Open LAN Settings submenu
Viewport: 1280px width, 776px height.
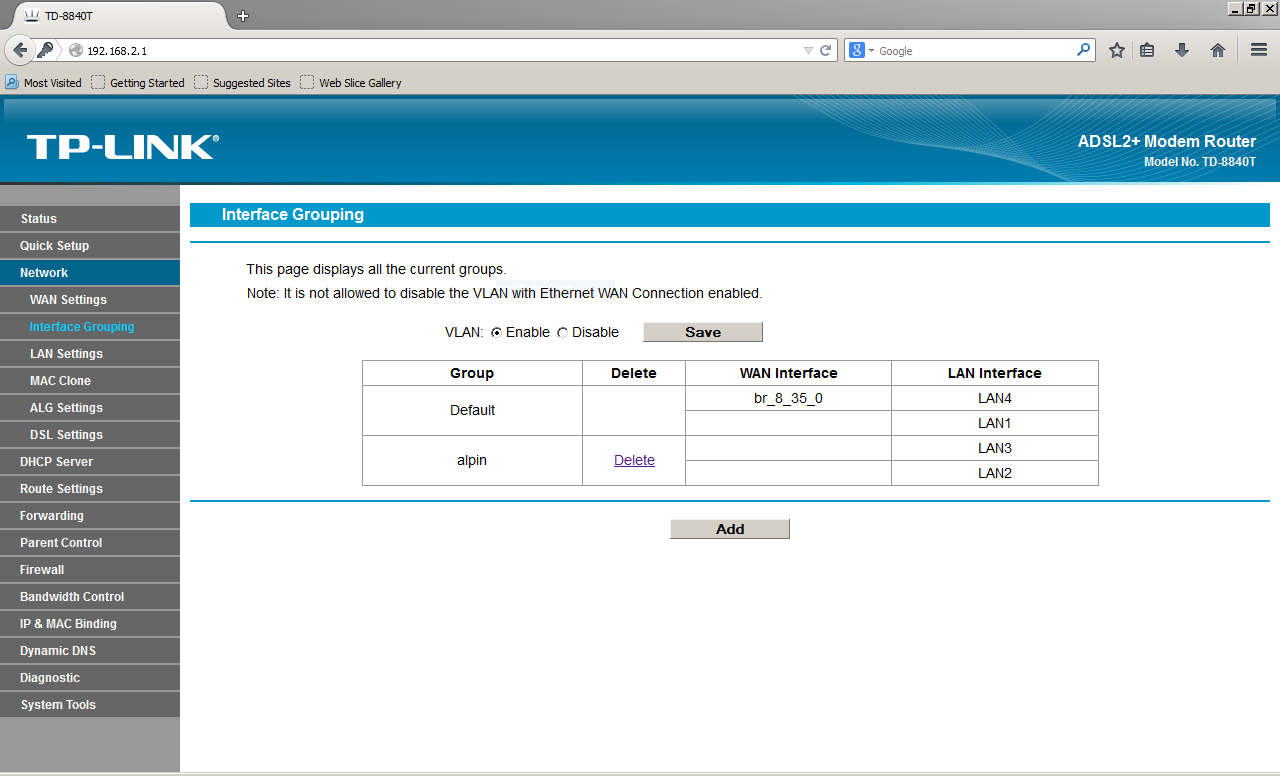tap(90, 354)
